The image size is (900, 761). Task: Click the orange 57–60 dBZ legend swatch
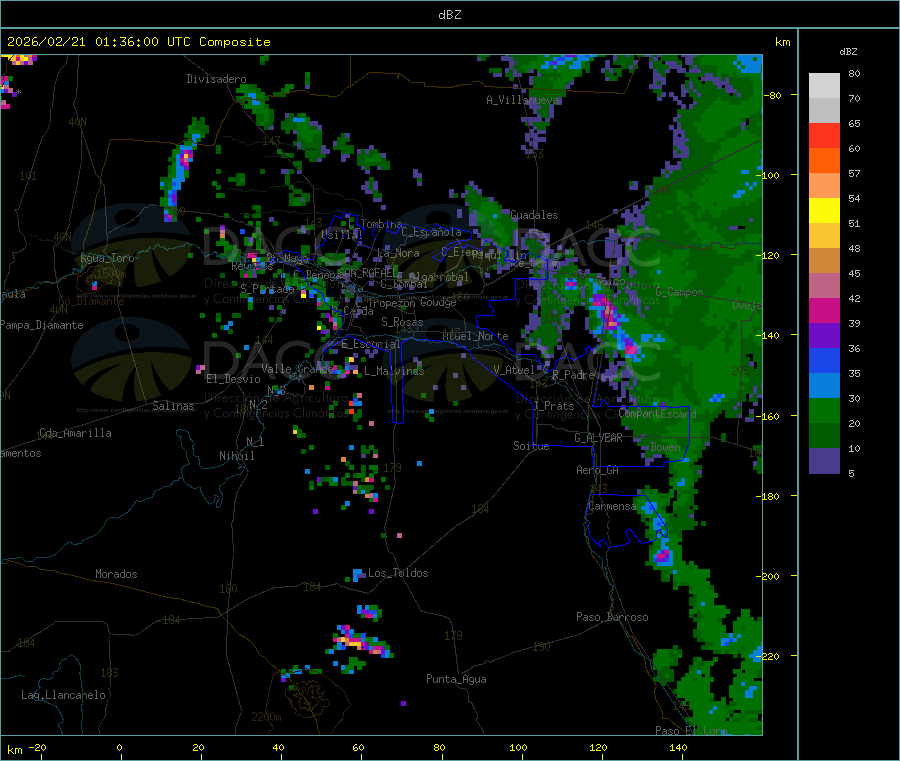(x=824, y=161)
